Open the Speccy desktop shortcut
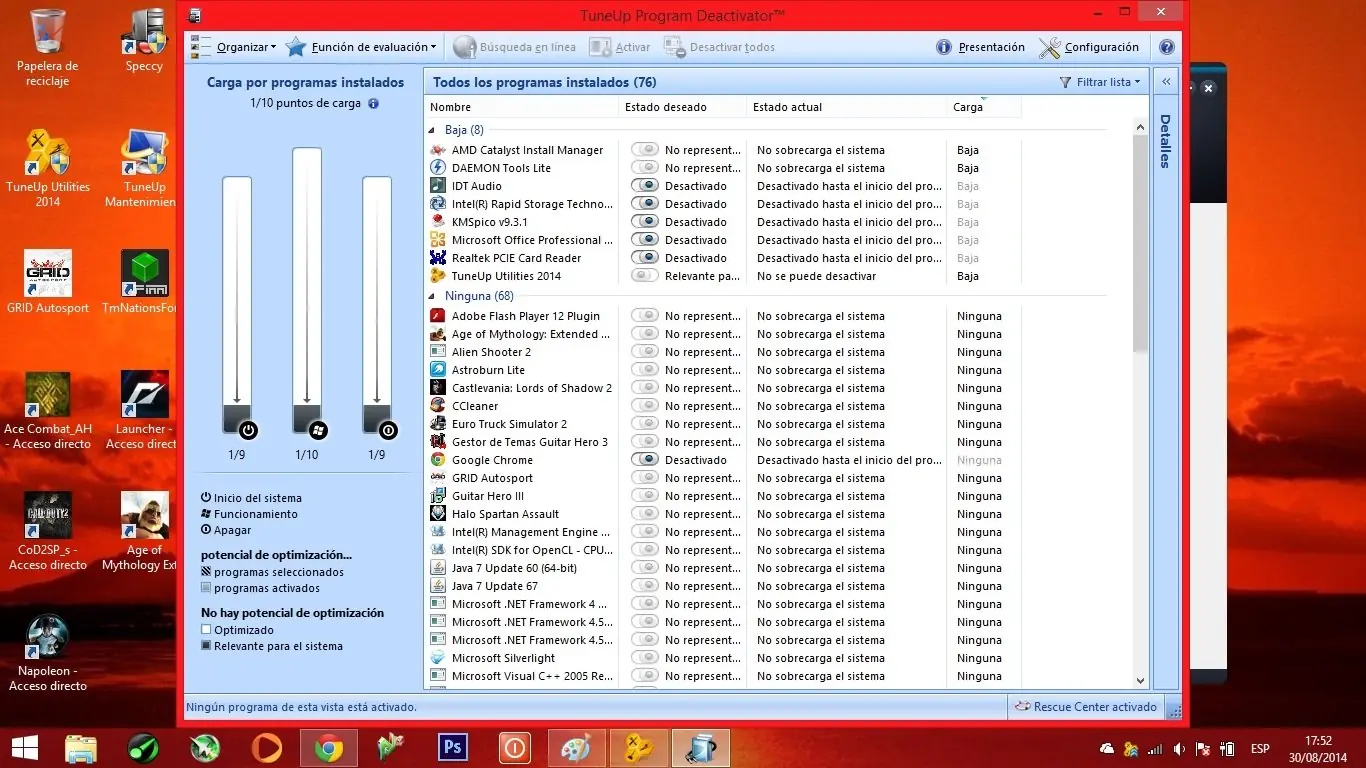This screenshot has height=768, width=1366. [x=144, y=40]
